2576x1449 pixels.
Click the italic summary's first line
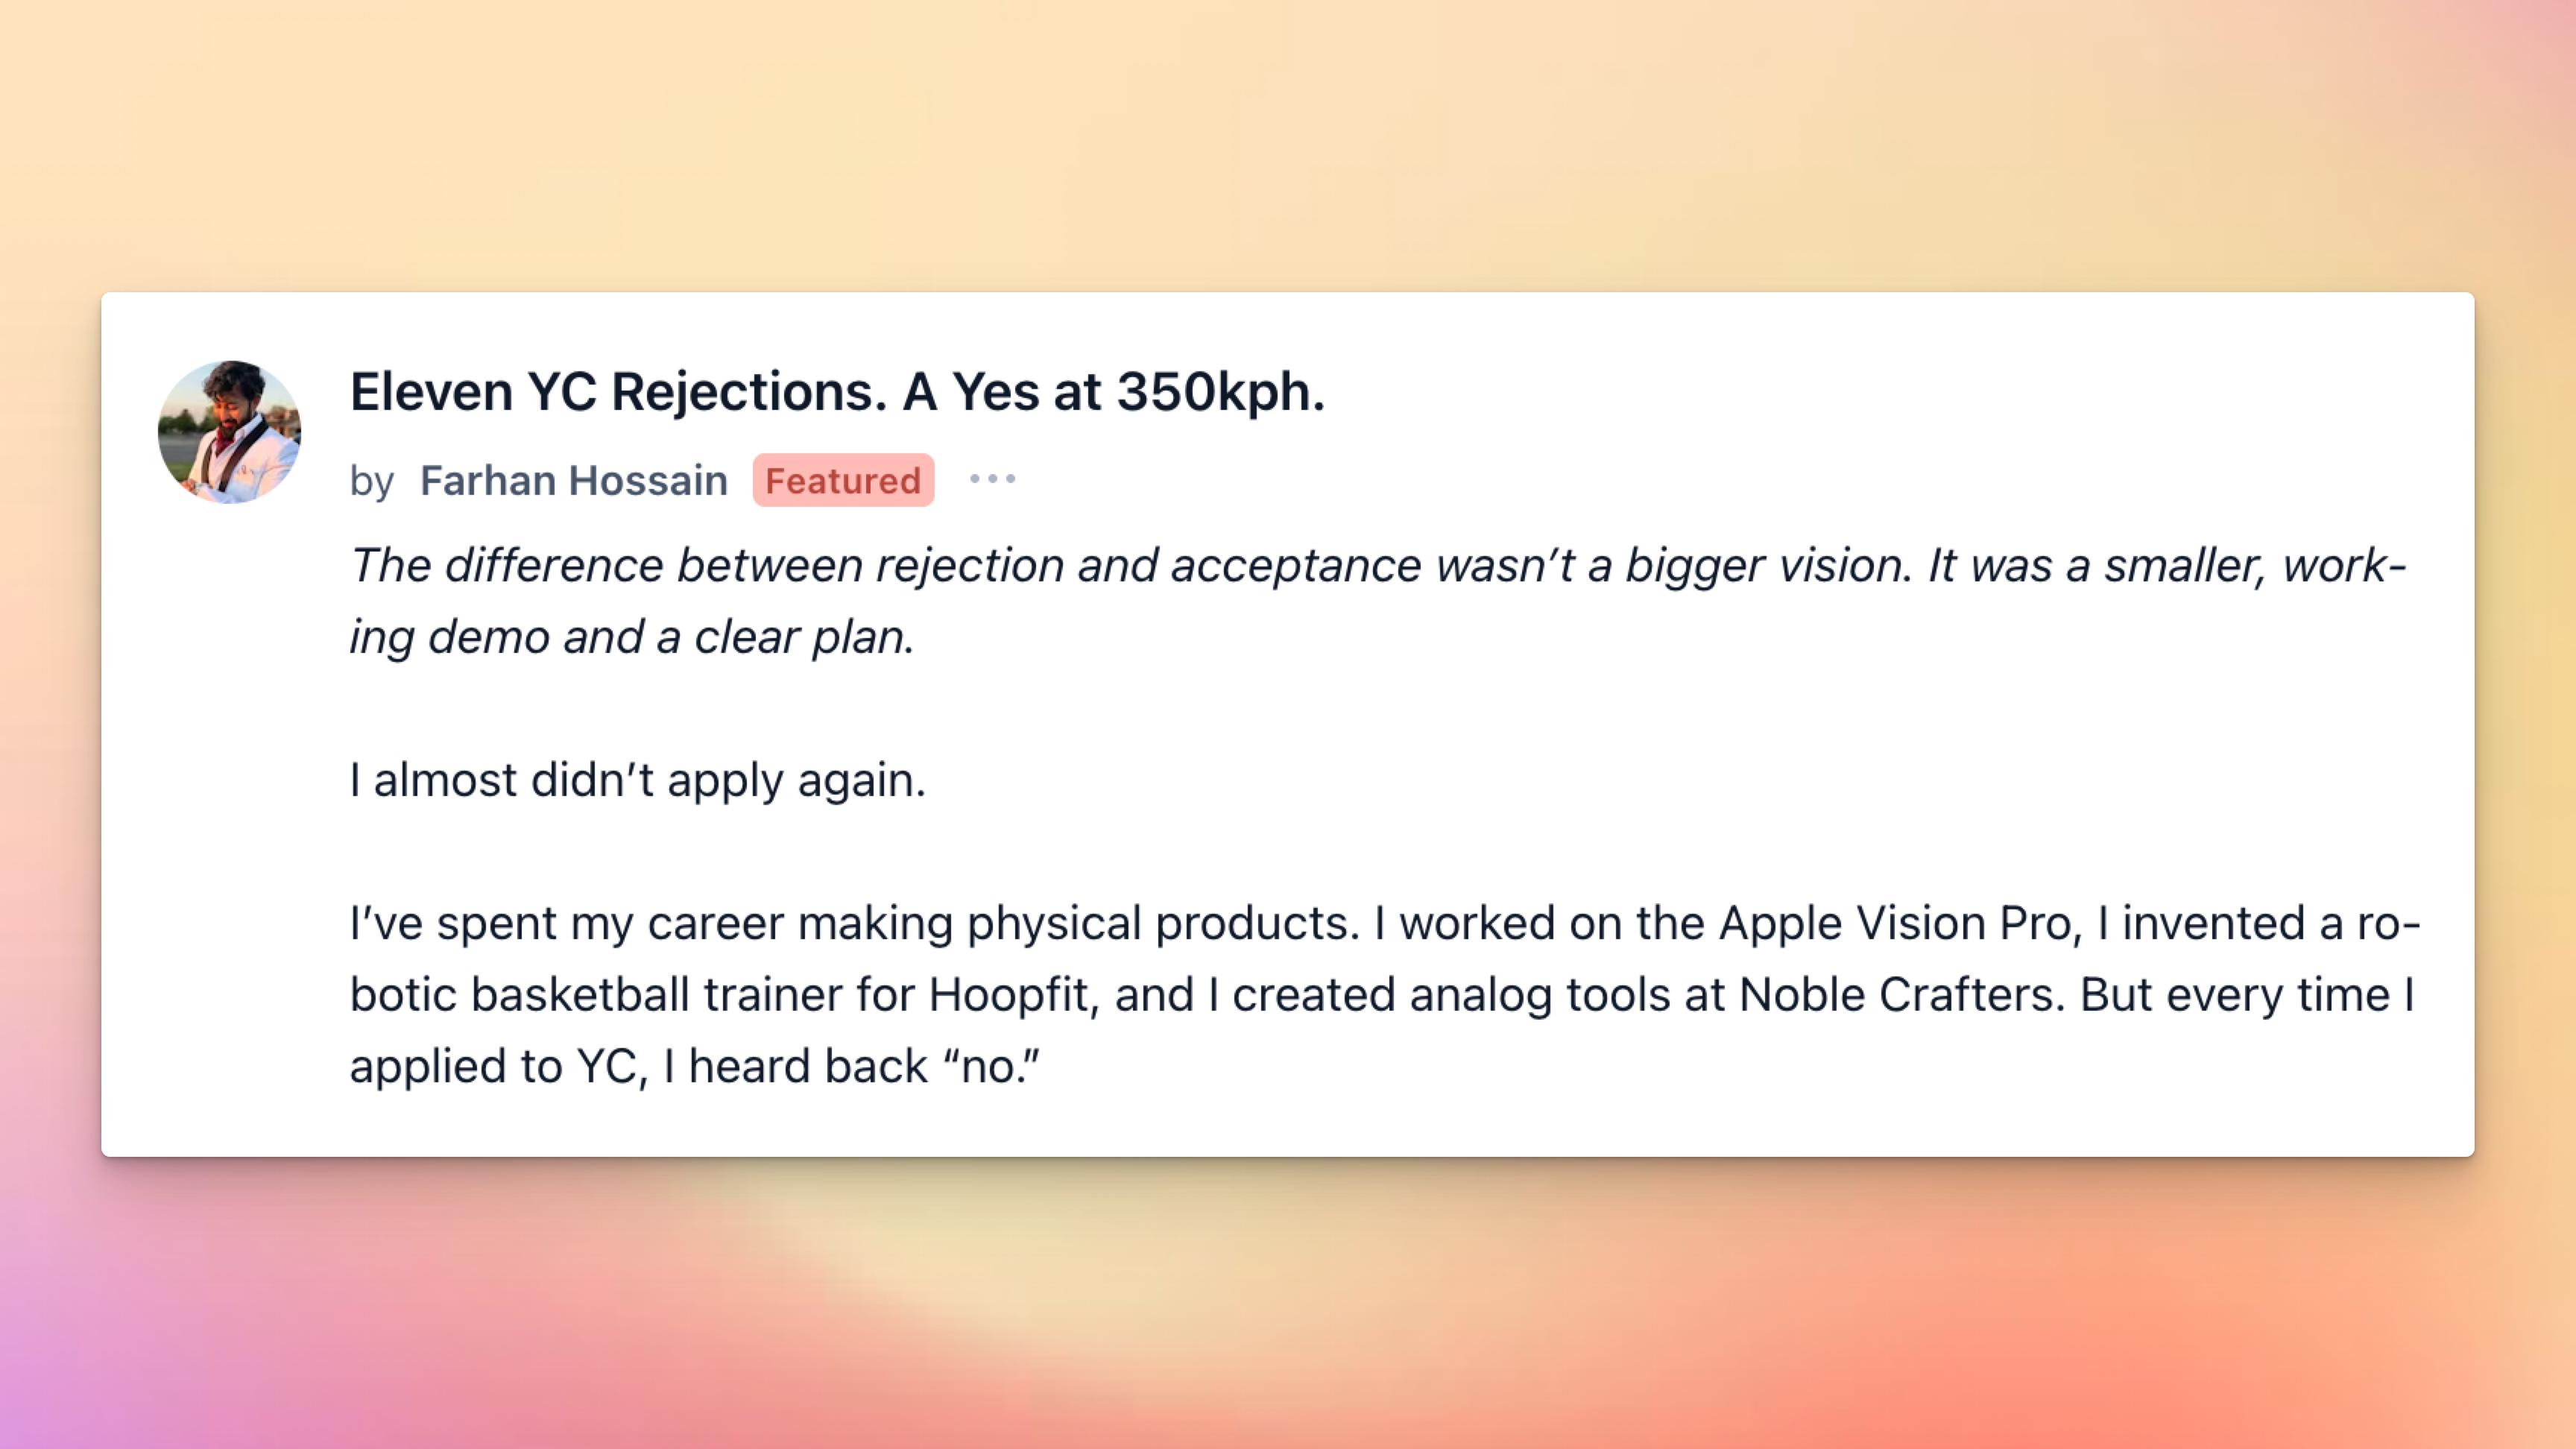[x=1376, y=565]
